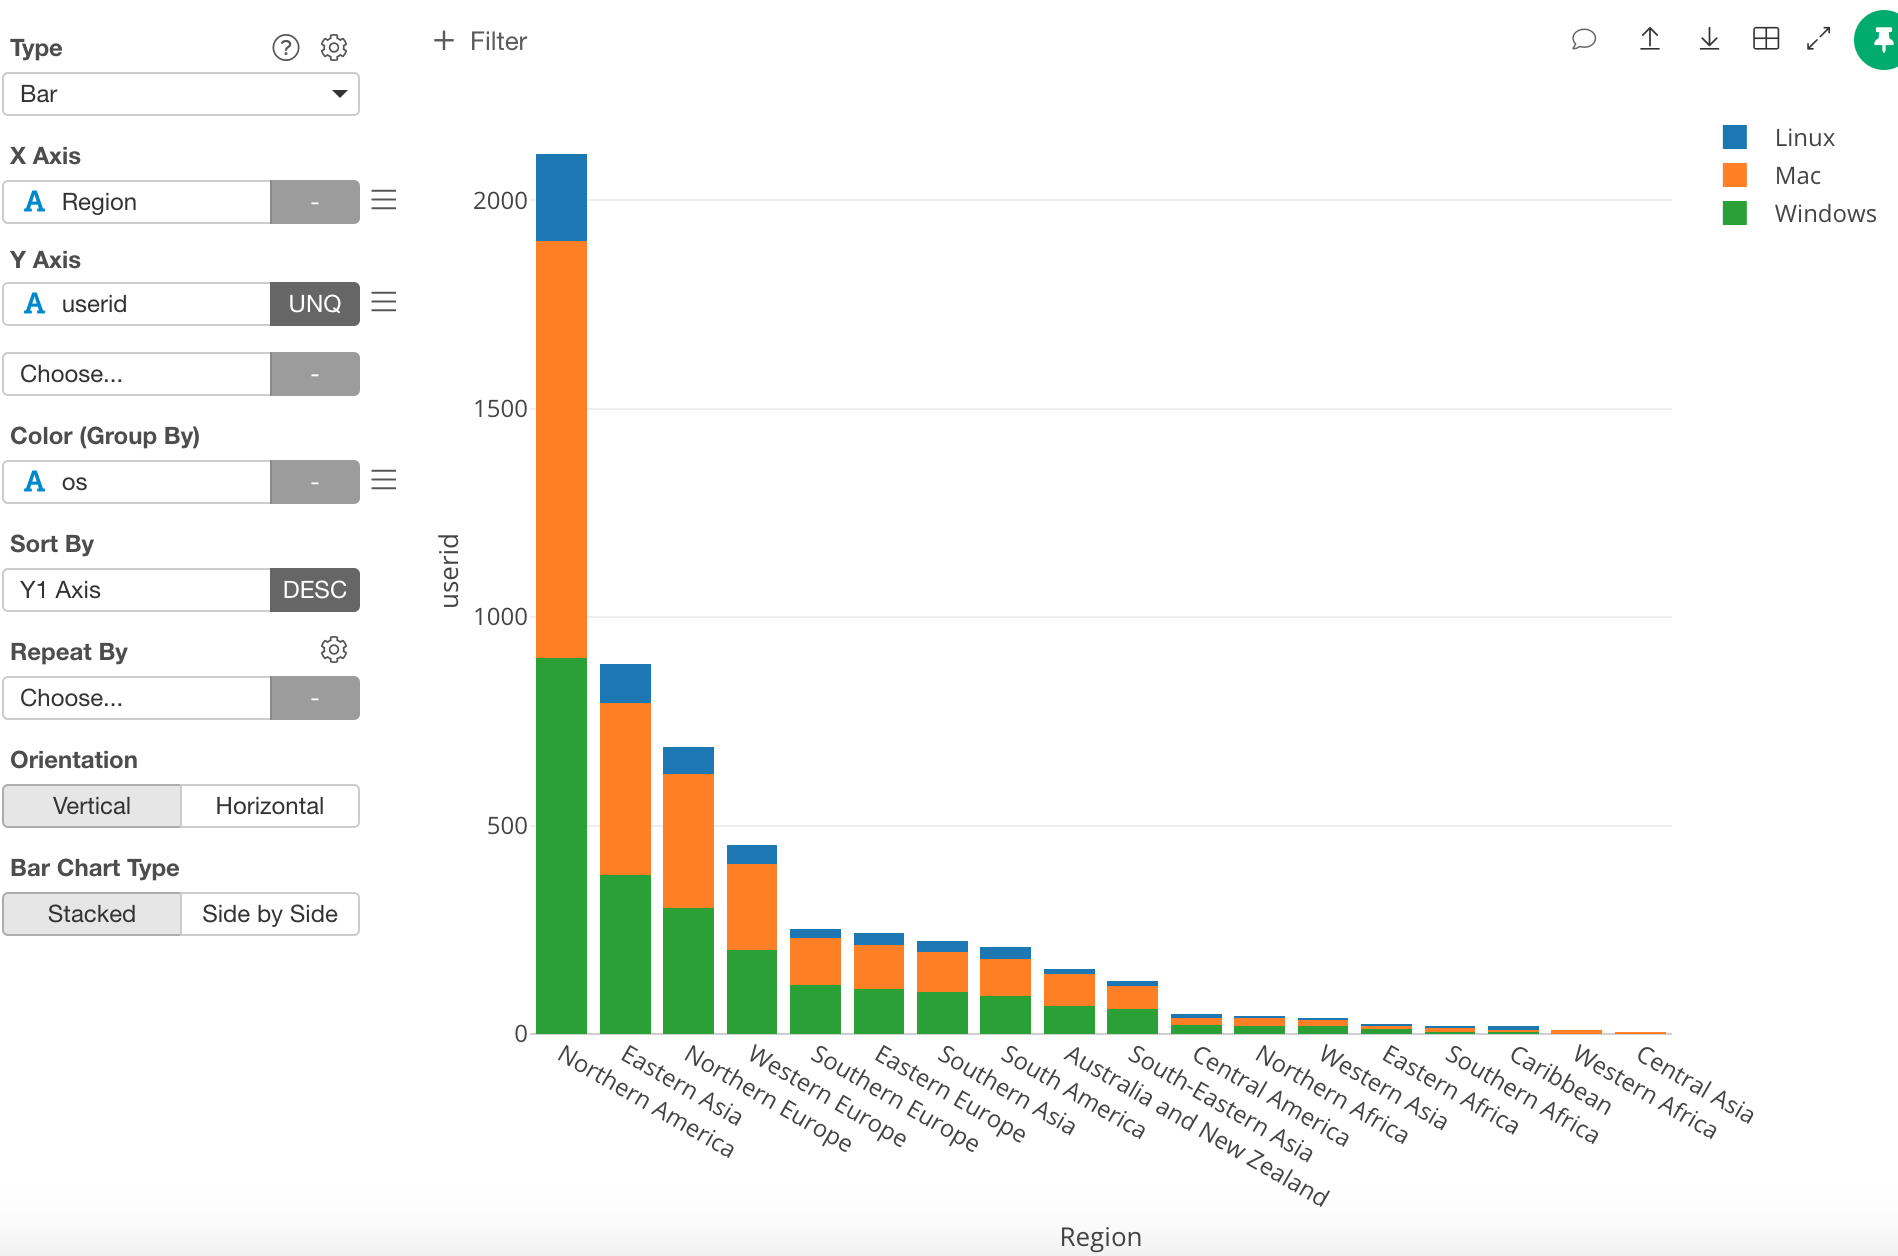
Task: Open the comment bubble icon
Action: point(1583,40)
